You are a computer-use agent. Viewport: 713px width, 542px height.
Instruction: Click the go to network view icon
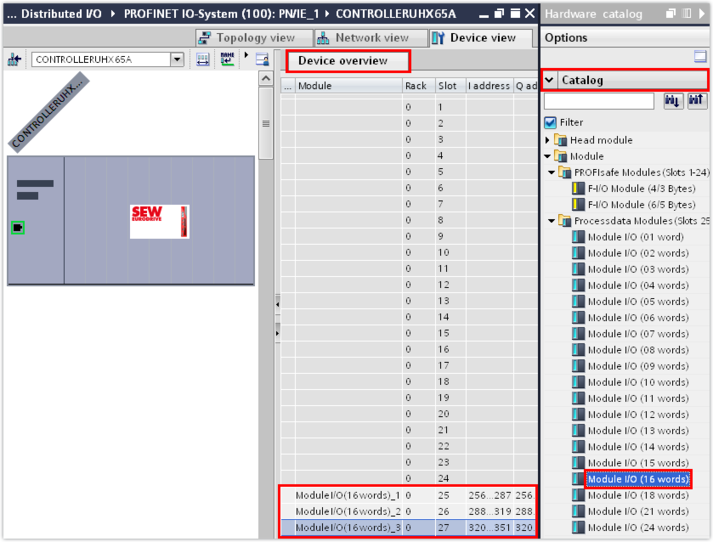coord(14,60)
